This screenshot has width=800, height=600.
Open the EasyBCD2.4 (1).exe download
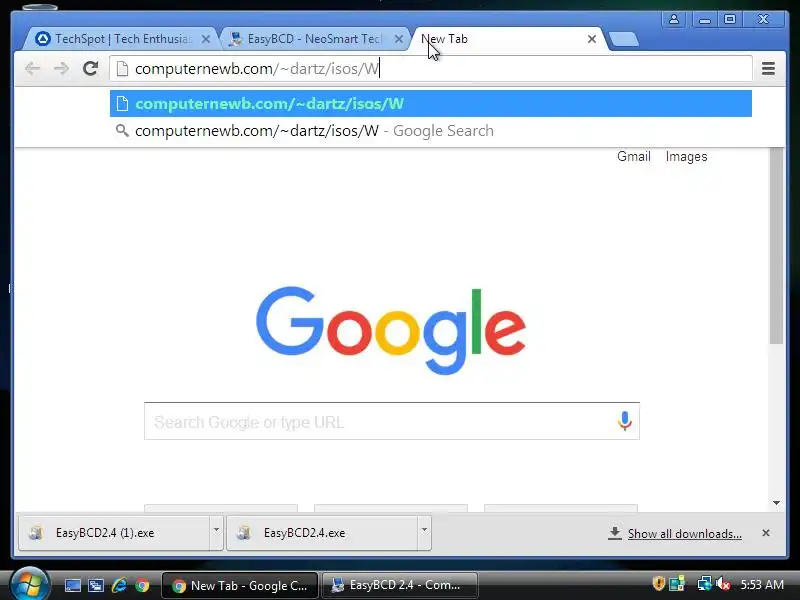pos(114,533)
